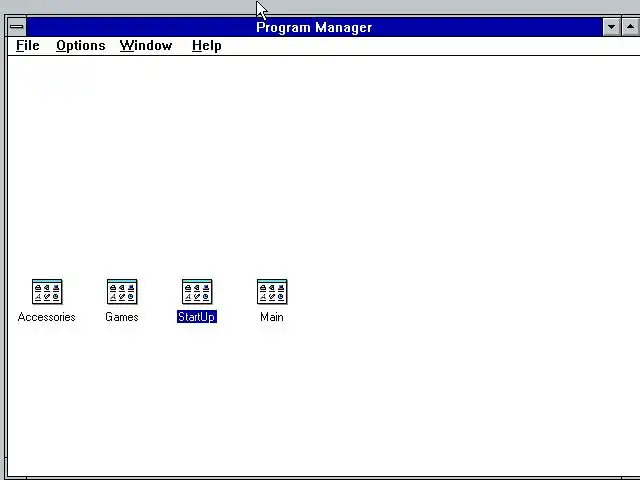The width and height of the screenshot is (640, 480).
Task: Select the Accessories program group icon
Action: 47,291
